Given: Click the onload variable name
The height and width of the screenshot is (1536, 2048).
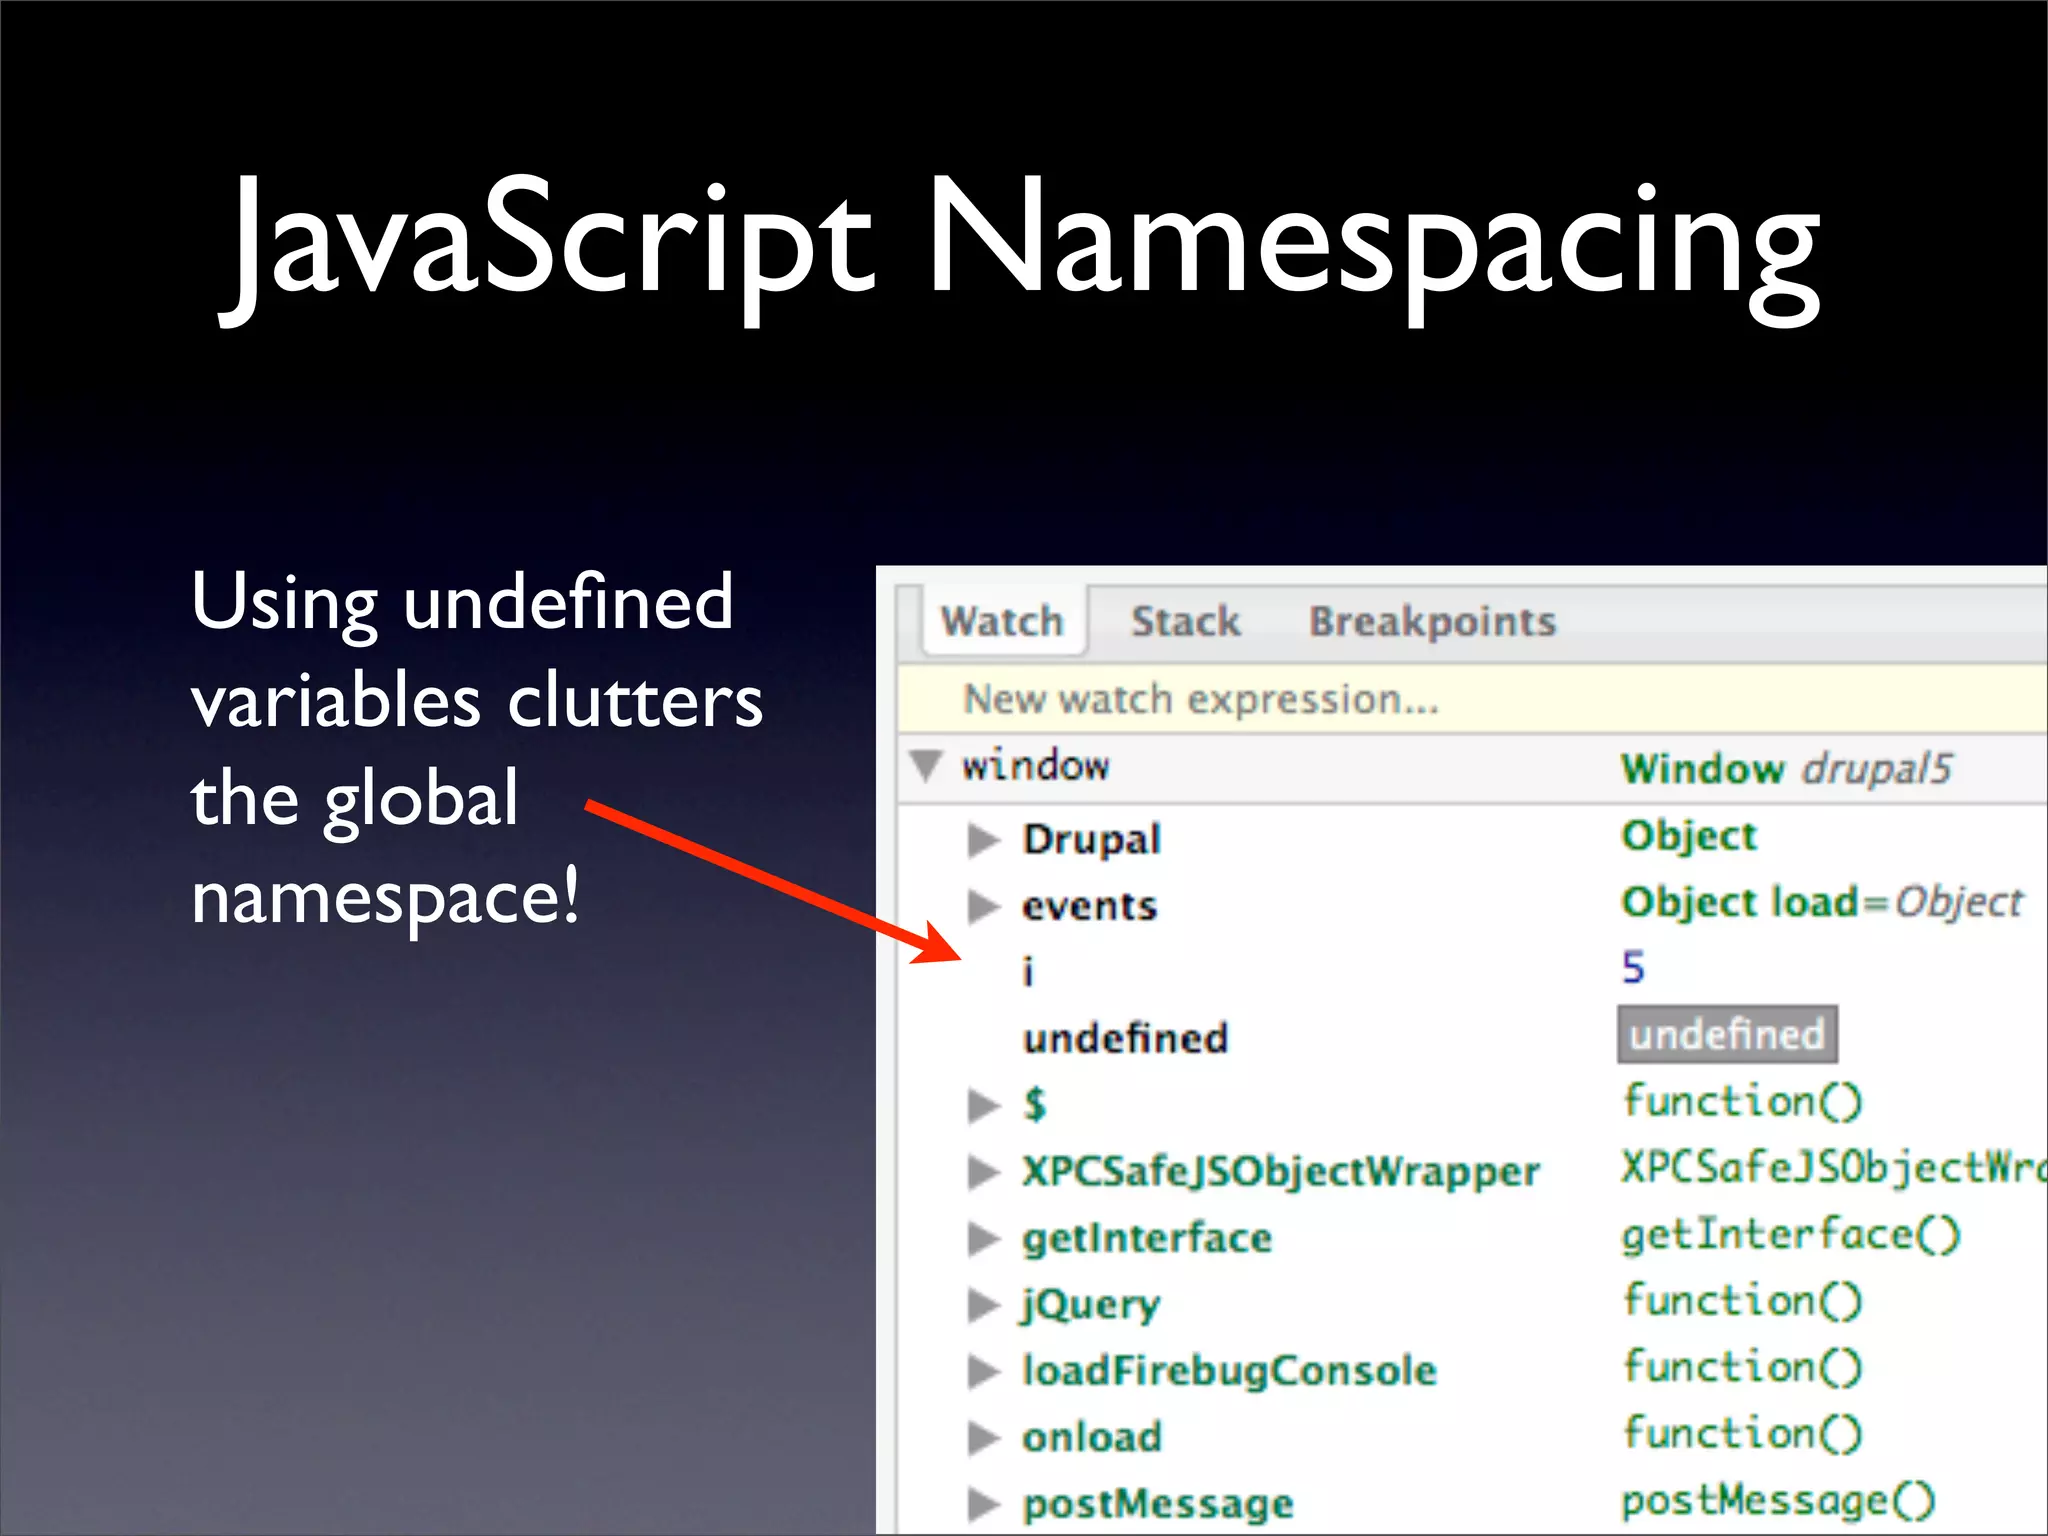Looking at the screenshot, I should tap(1092, 1438).
